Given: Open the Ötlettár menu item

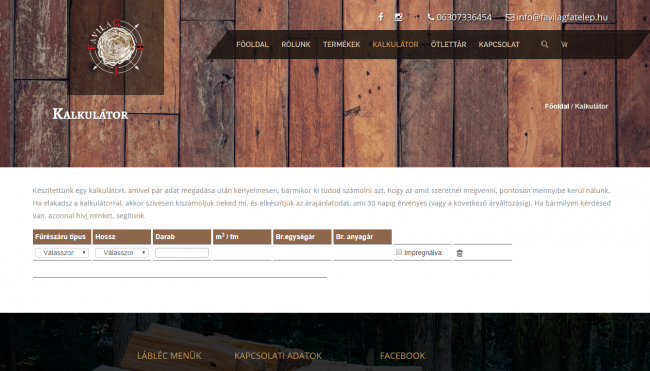Looking at the screenshot, I should coord(449,44).
